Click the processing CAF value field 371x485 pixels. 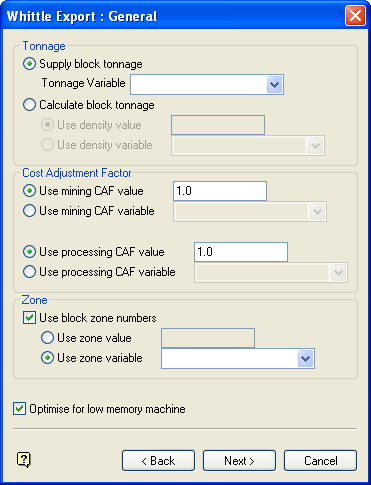[x=241, y=252]
